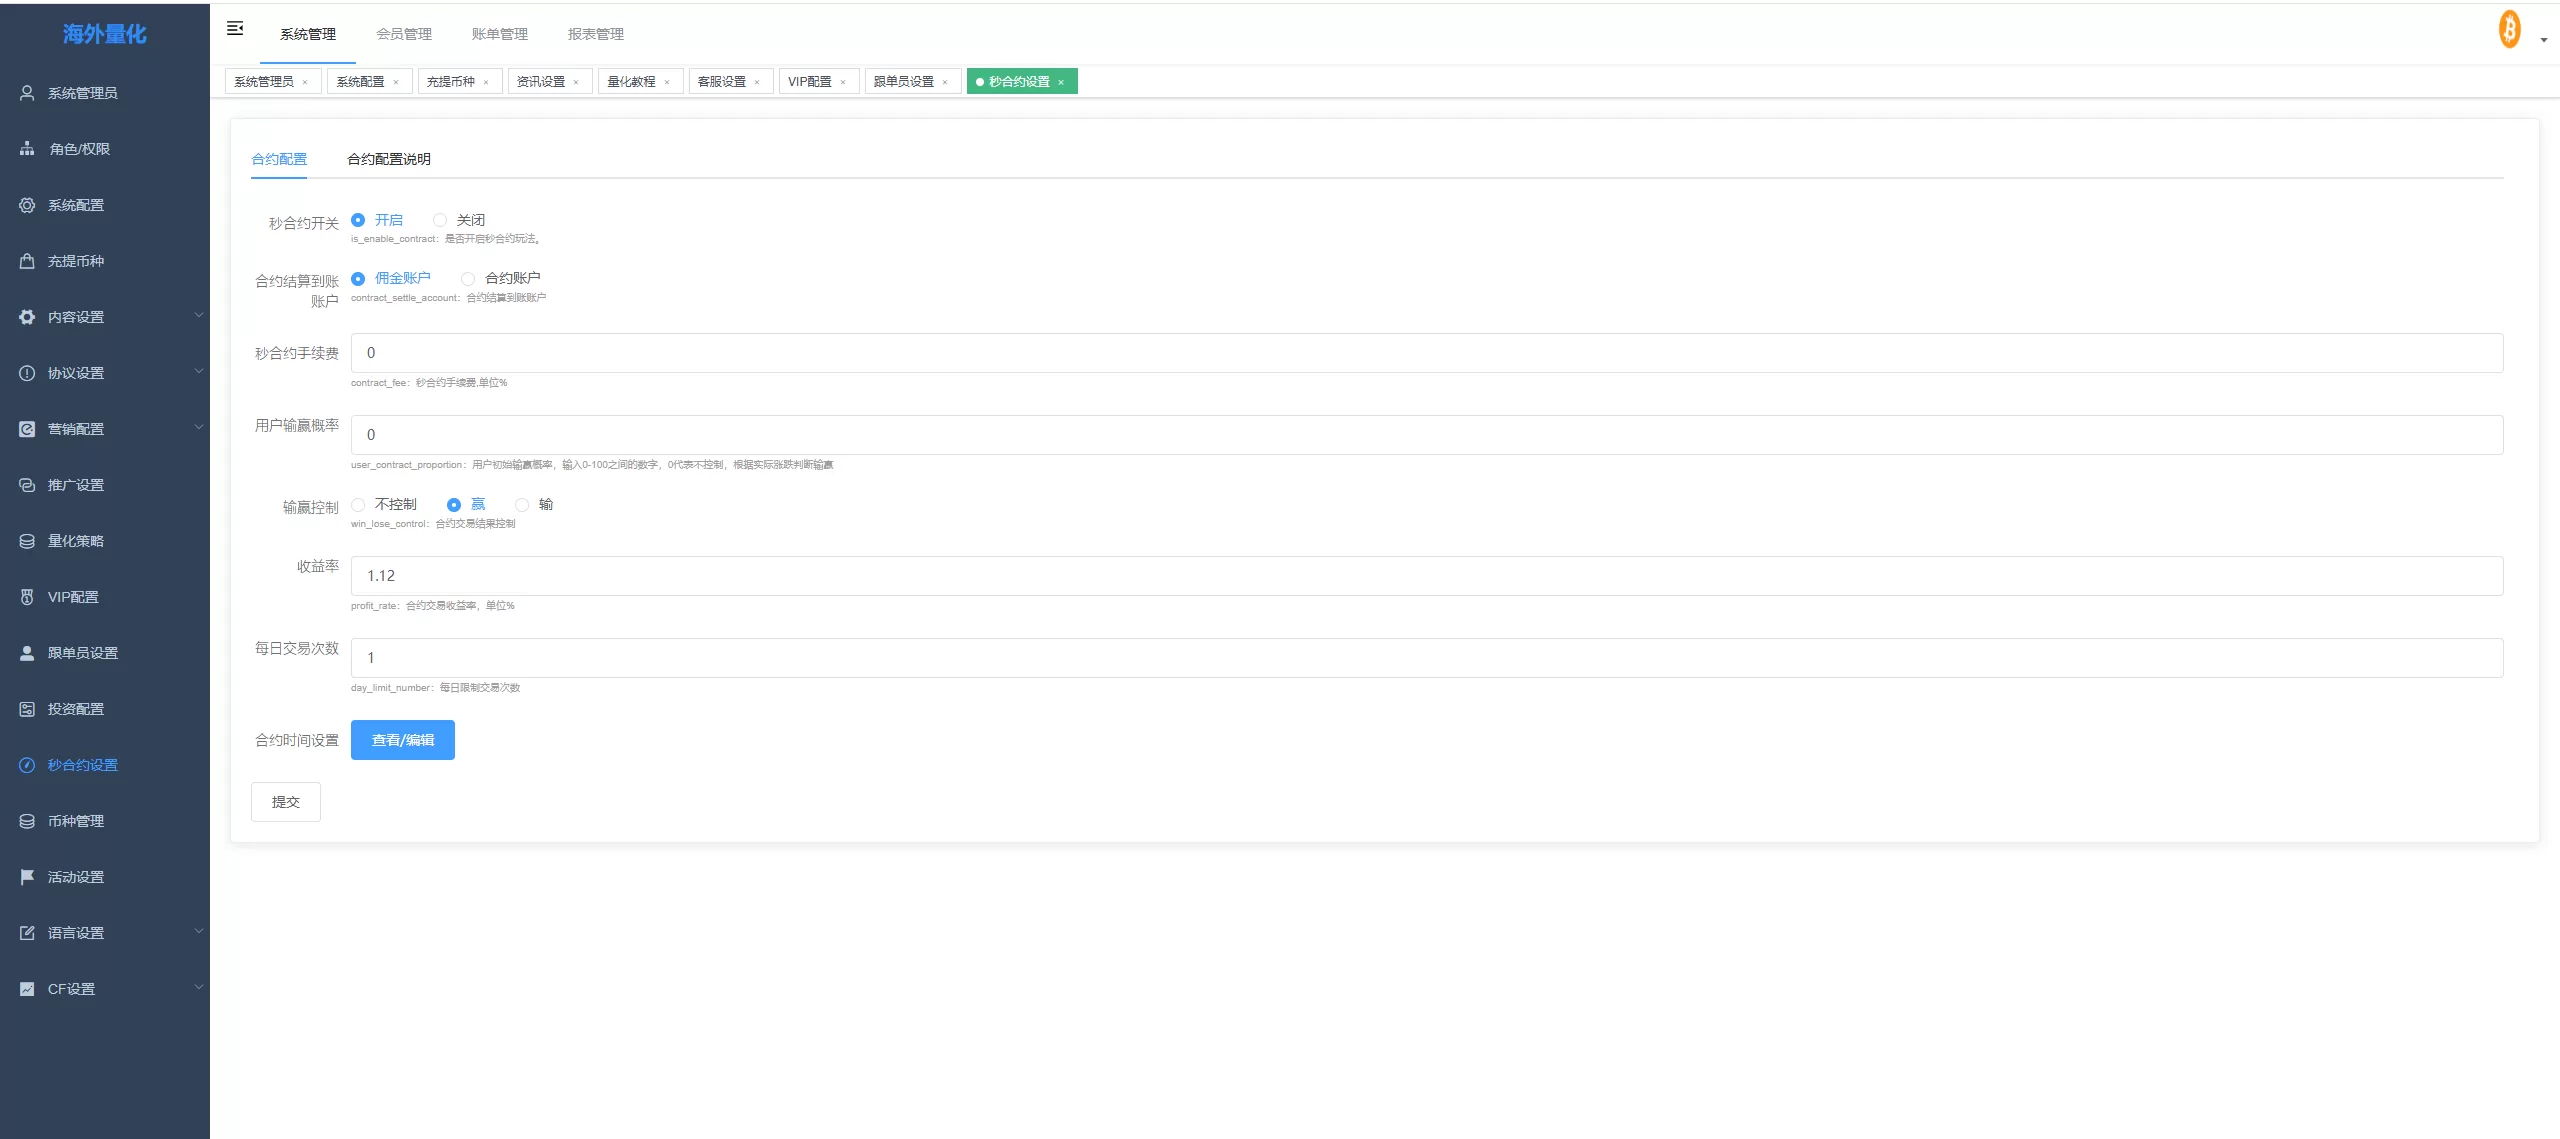Viewport: 2560px width, 1139px height.
Task: Switch to 合约配置说明 tab
Action: coord(388,159)
